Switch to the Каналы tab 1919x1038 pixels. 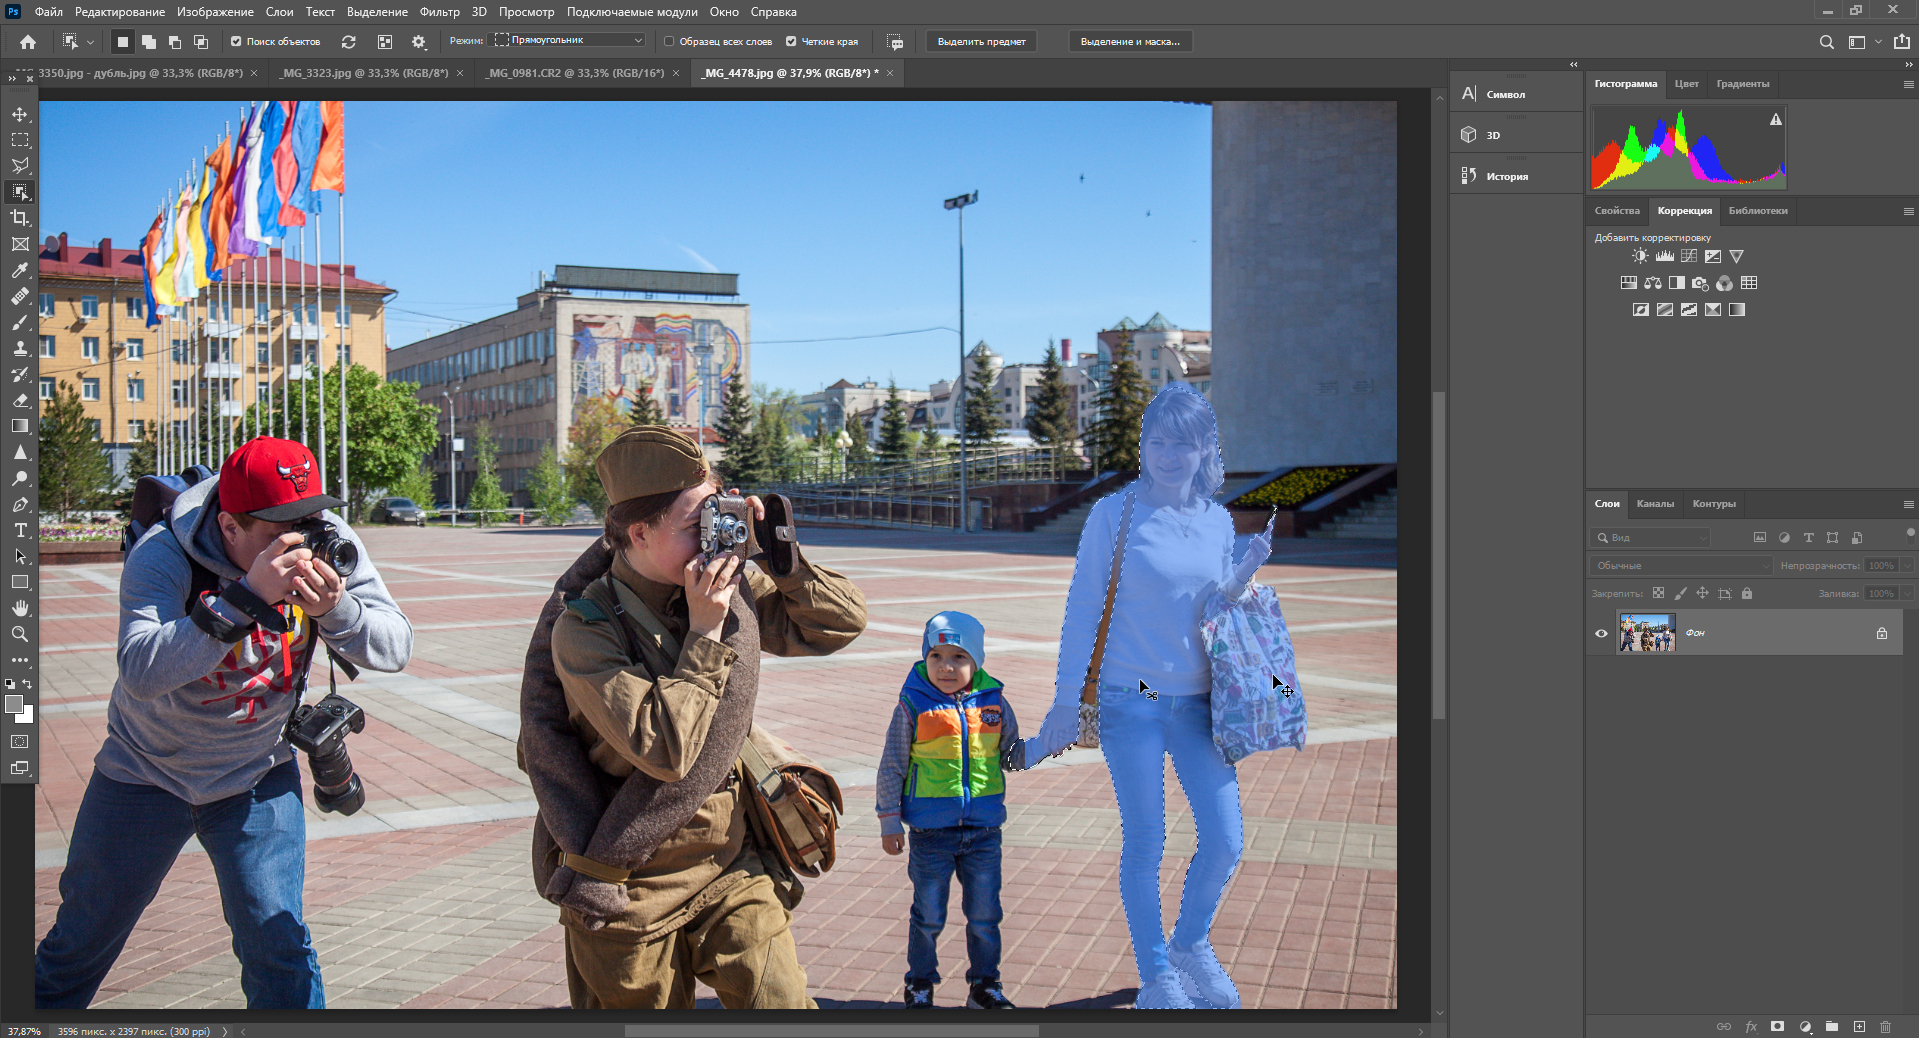point(1655,504)
